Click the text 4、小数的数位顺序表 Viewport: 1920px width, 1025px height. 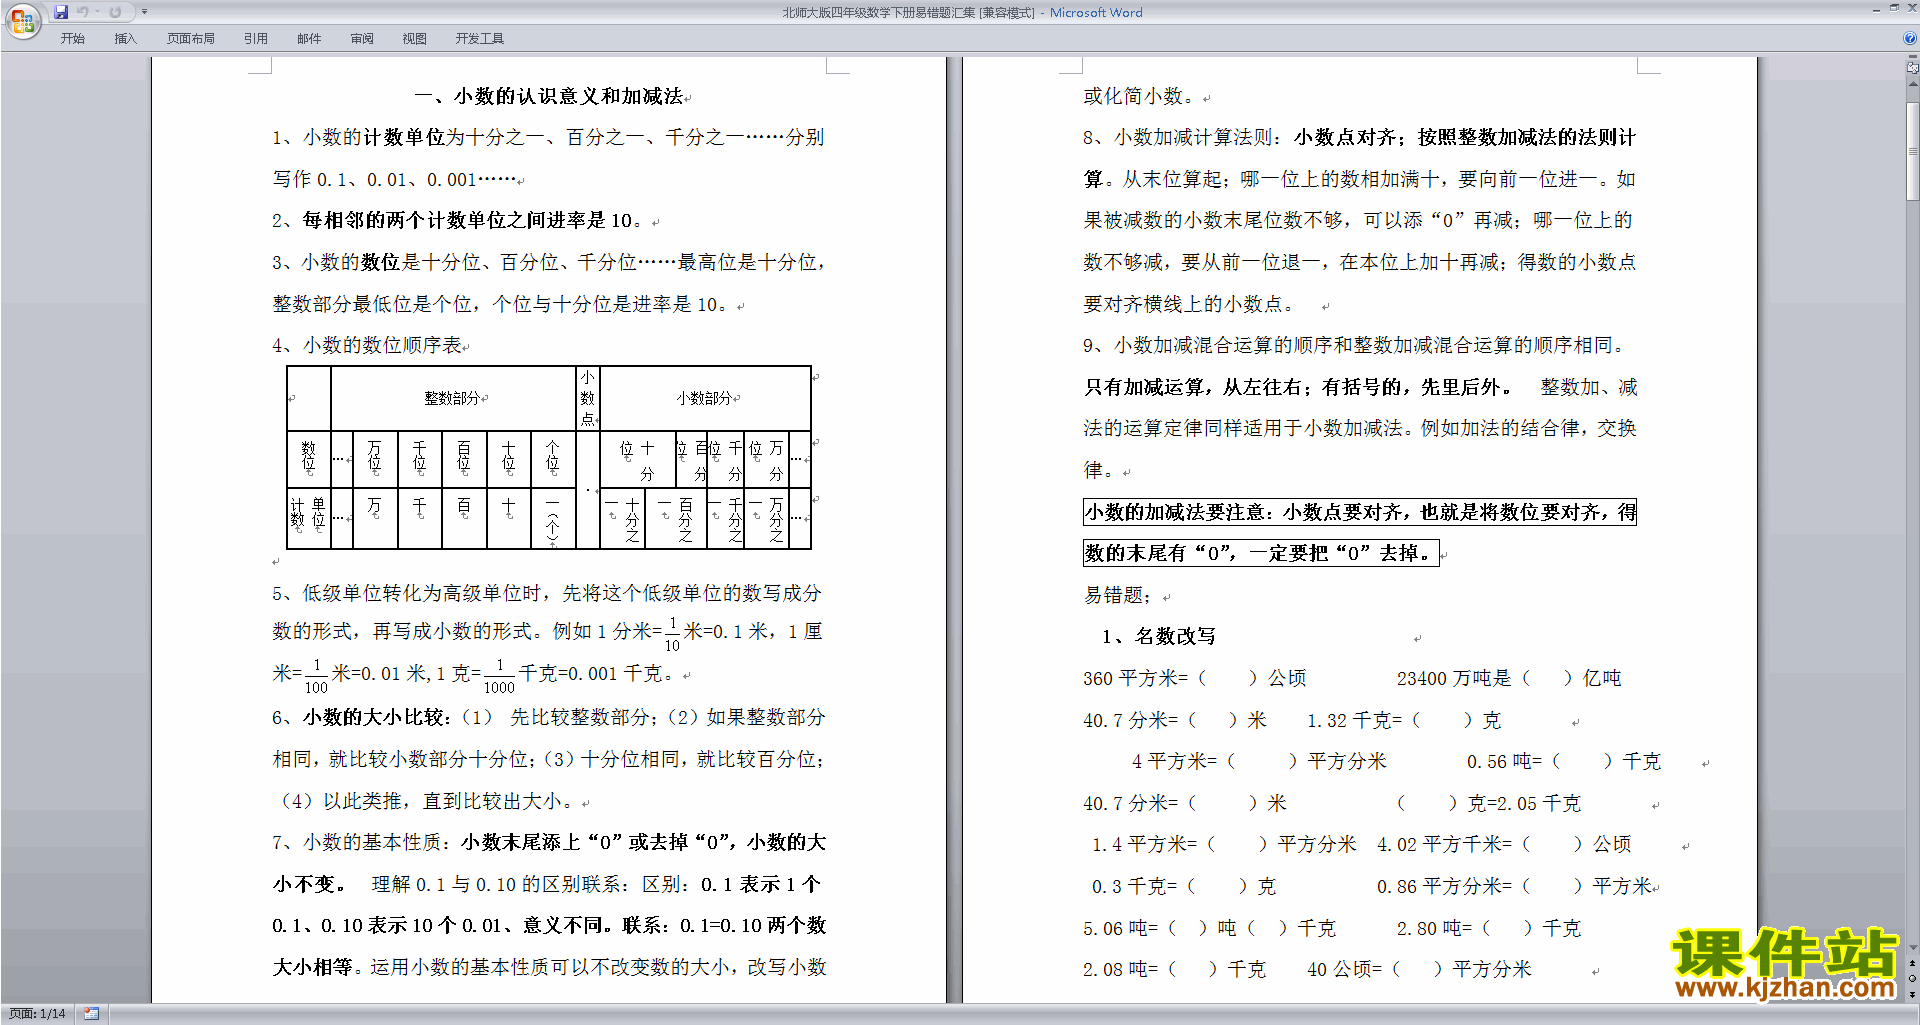pyautogui.click(x=367, y=346)
